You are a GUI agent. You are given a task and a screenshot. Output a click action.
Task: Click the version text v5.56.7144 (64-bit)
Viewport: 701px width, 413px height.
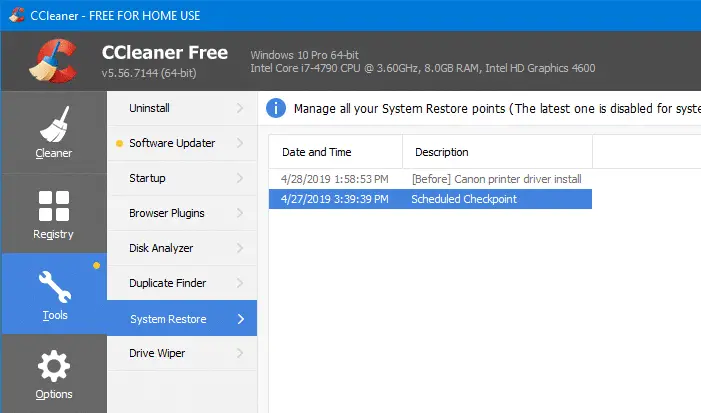[149, 73]
